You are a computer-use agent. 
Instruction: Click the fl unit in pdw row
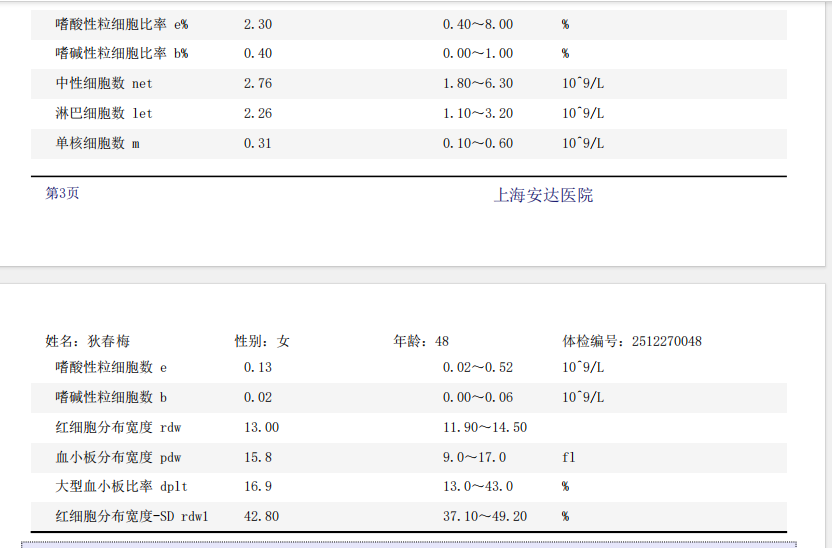click(x=569, y=458)
